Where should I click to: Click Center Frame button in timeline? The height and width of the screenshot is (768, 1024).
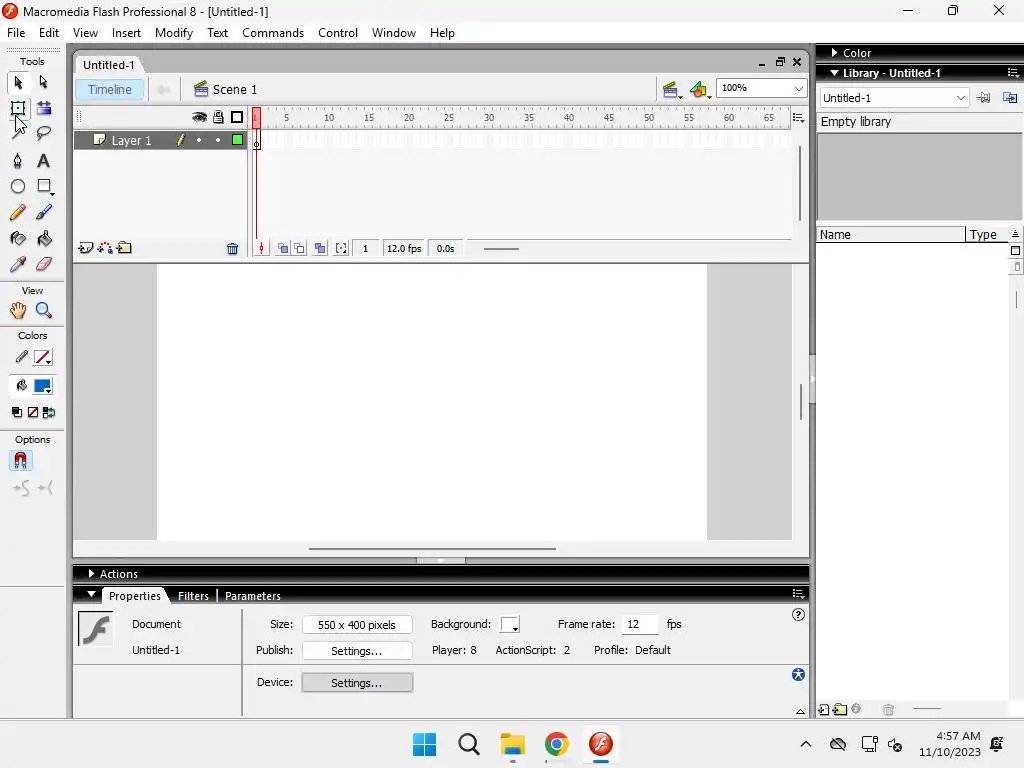tap(261, 248)
